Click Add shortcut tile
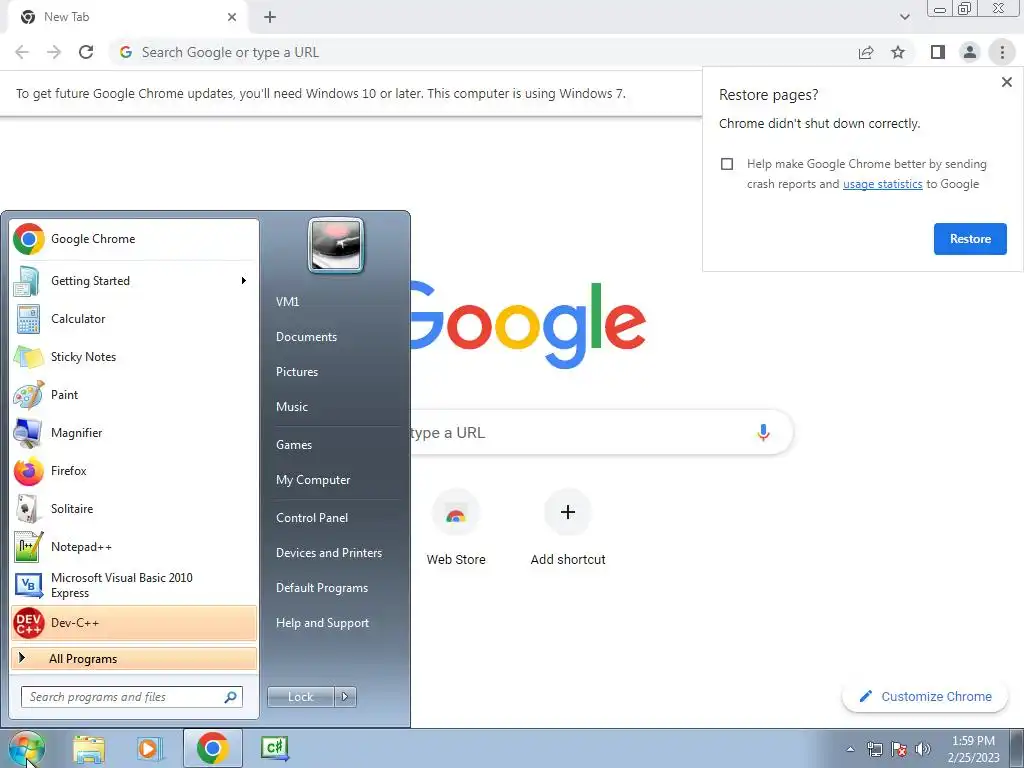This screenshot has width=1024, height=768. [568, 529]
